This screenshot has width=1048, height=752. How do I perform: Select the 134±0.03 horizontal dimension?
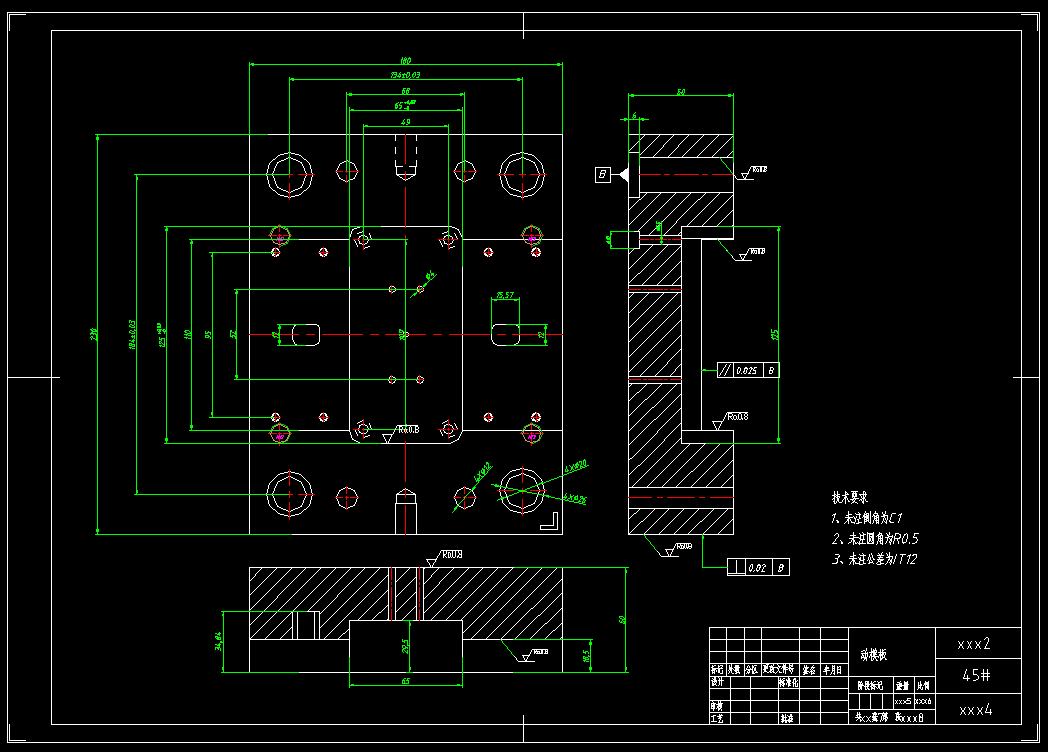pyautogui.click(x=406, y=75)
